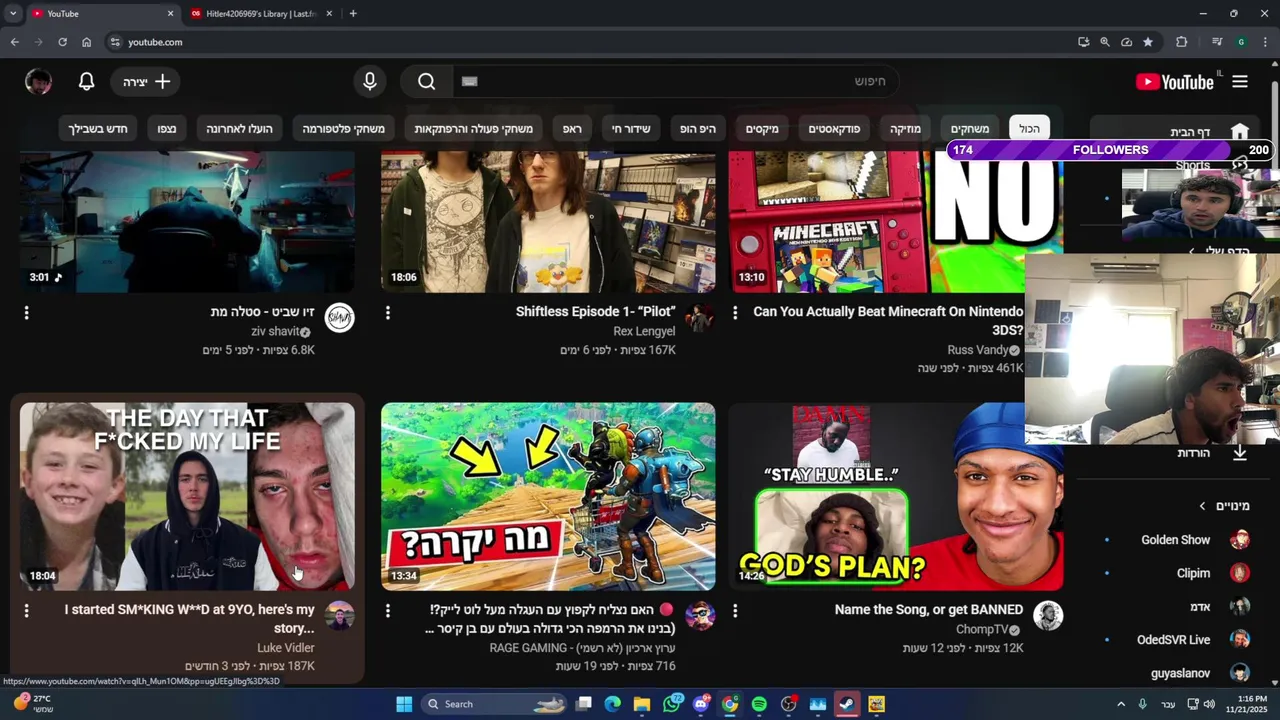Select the ראפ filter chip
The image size is (1280, 720).
pos(572,129)
